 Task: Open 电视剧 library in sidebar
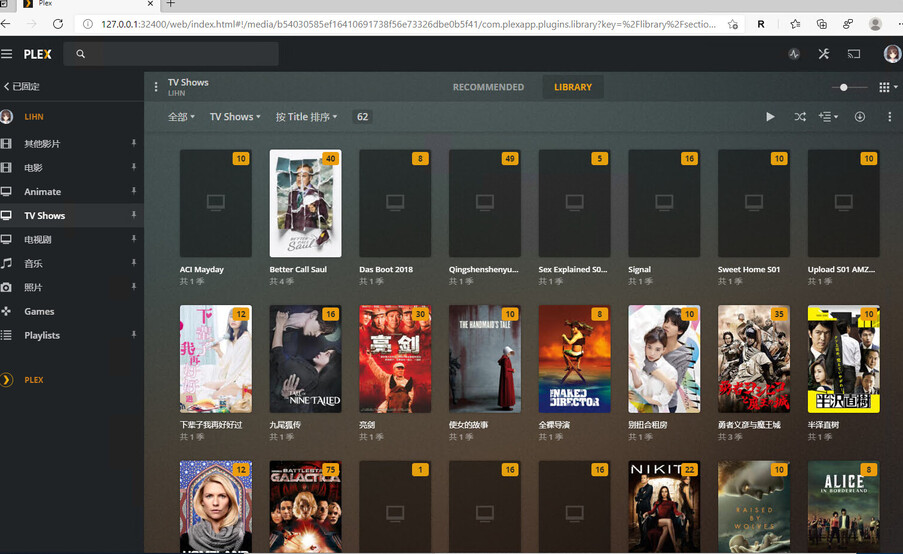coord(37,240)
